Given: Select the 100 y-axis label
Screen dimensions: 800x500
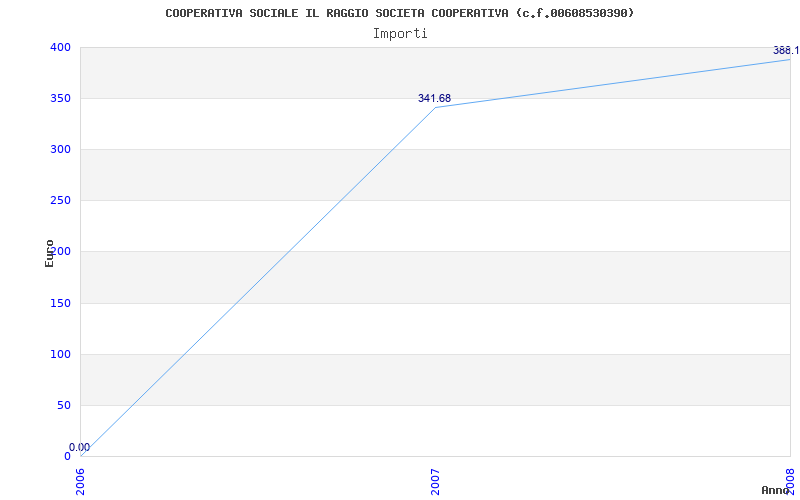Looking at the screenshot, I should (x=60, y=355).
